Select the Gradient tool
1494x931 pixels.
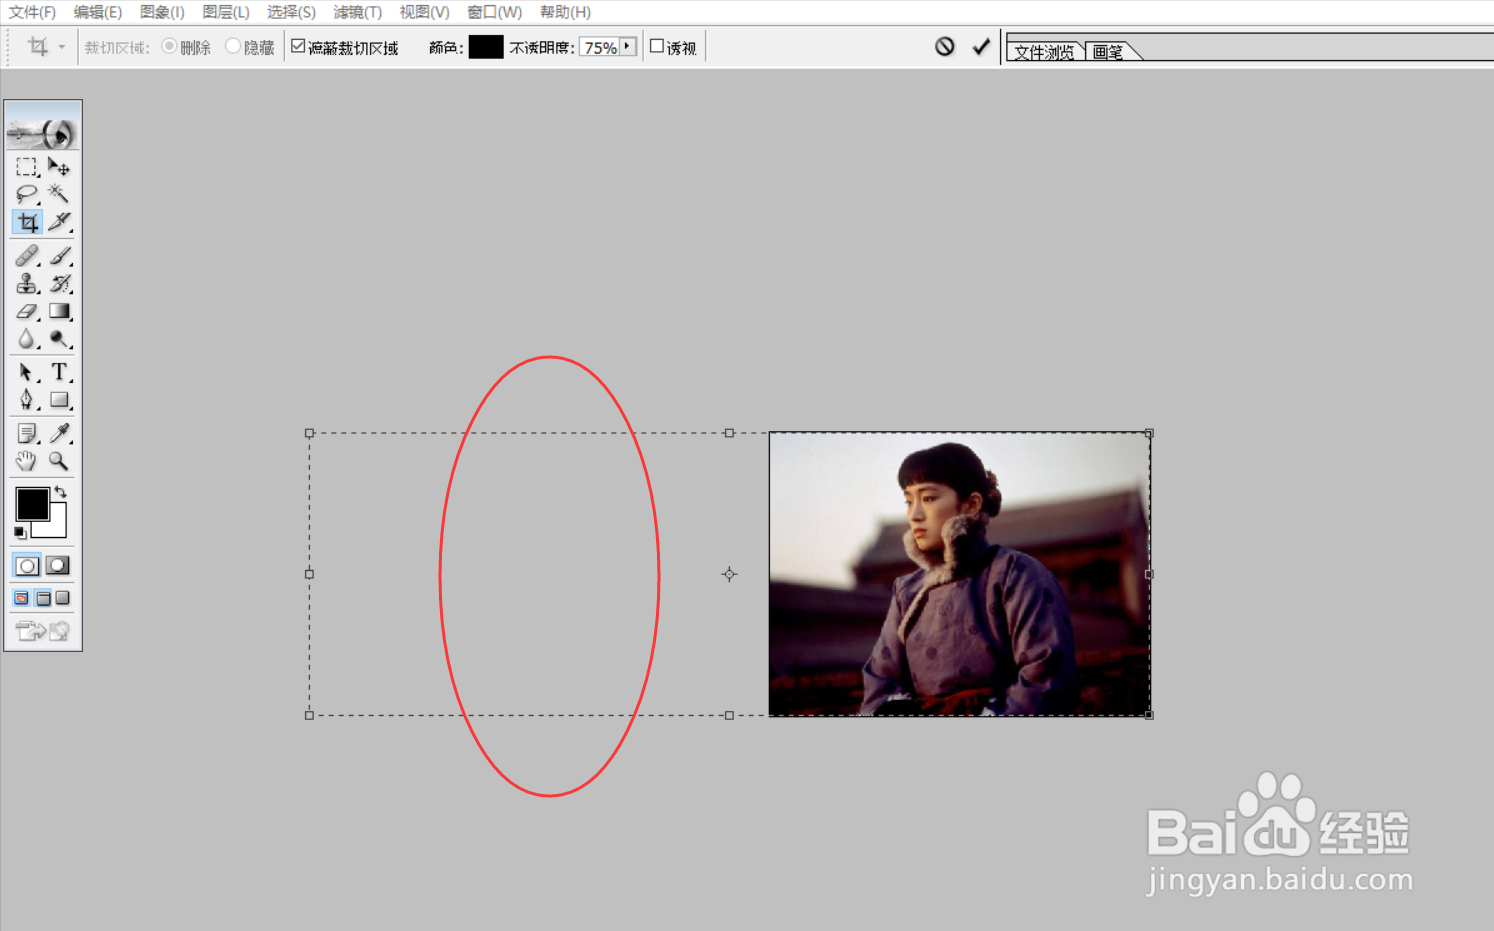[59, 311]
